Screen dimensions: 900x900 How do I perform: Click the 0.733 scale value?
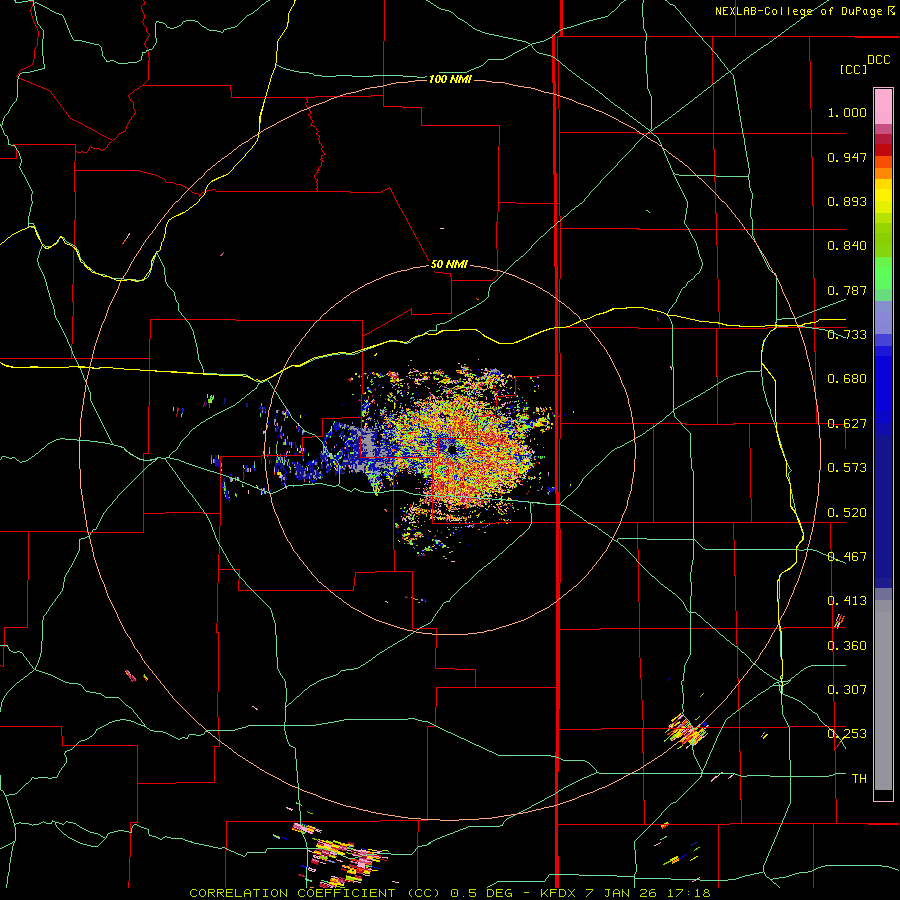coord(847,334)
